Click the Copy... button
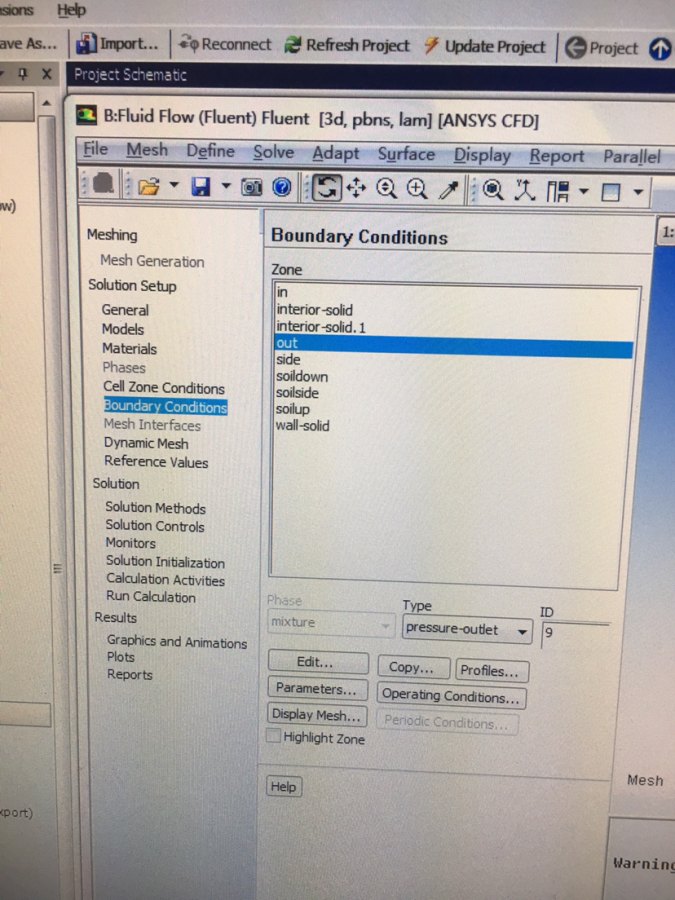 413,668
